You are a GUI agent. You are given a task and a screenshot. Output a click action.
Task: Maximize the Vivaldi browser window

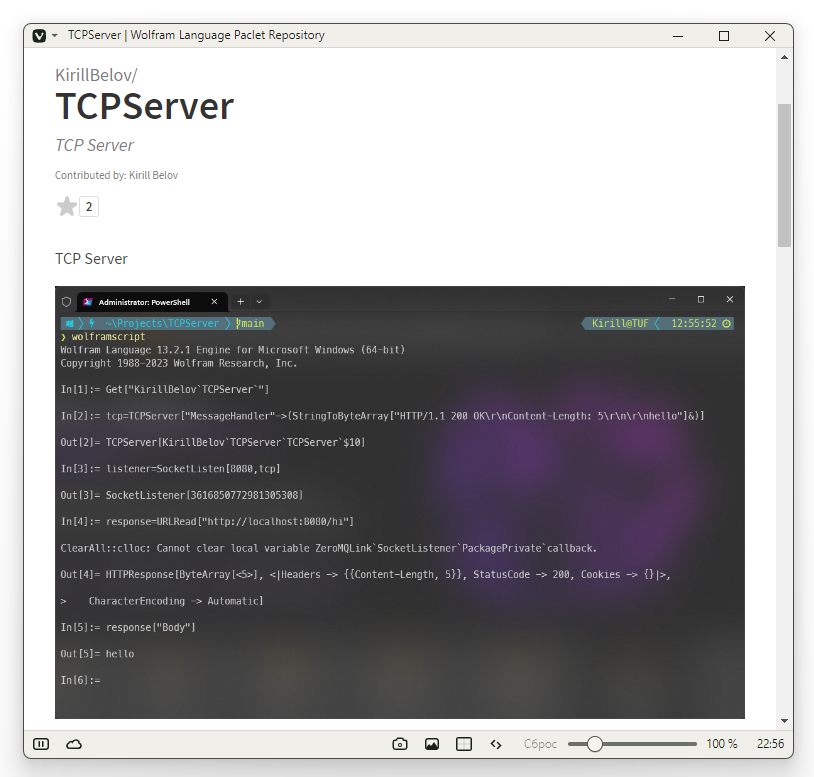724,36
